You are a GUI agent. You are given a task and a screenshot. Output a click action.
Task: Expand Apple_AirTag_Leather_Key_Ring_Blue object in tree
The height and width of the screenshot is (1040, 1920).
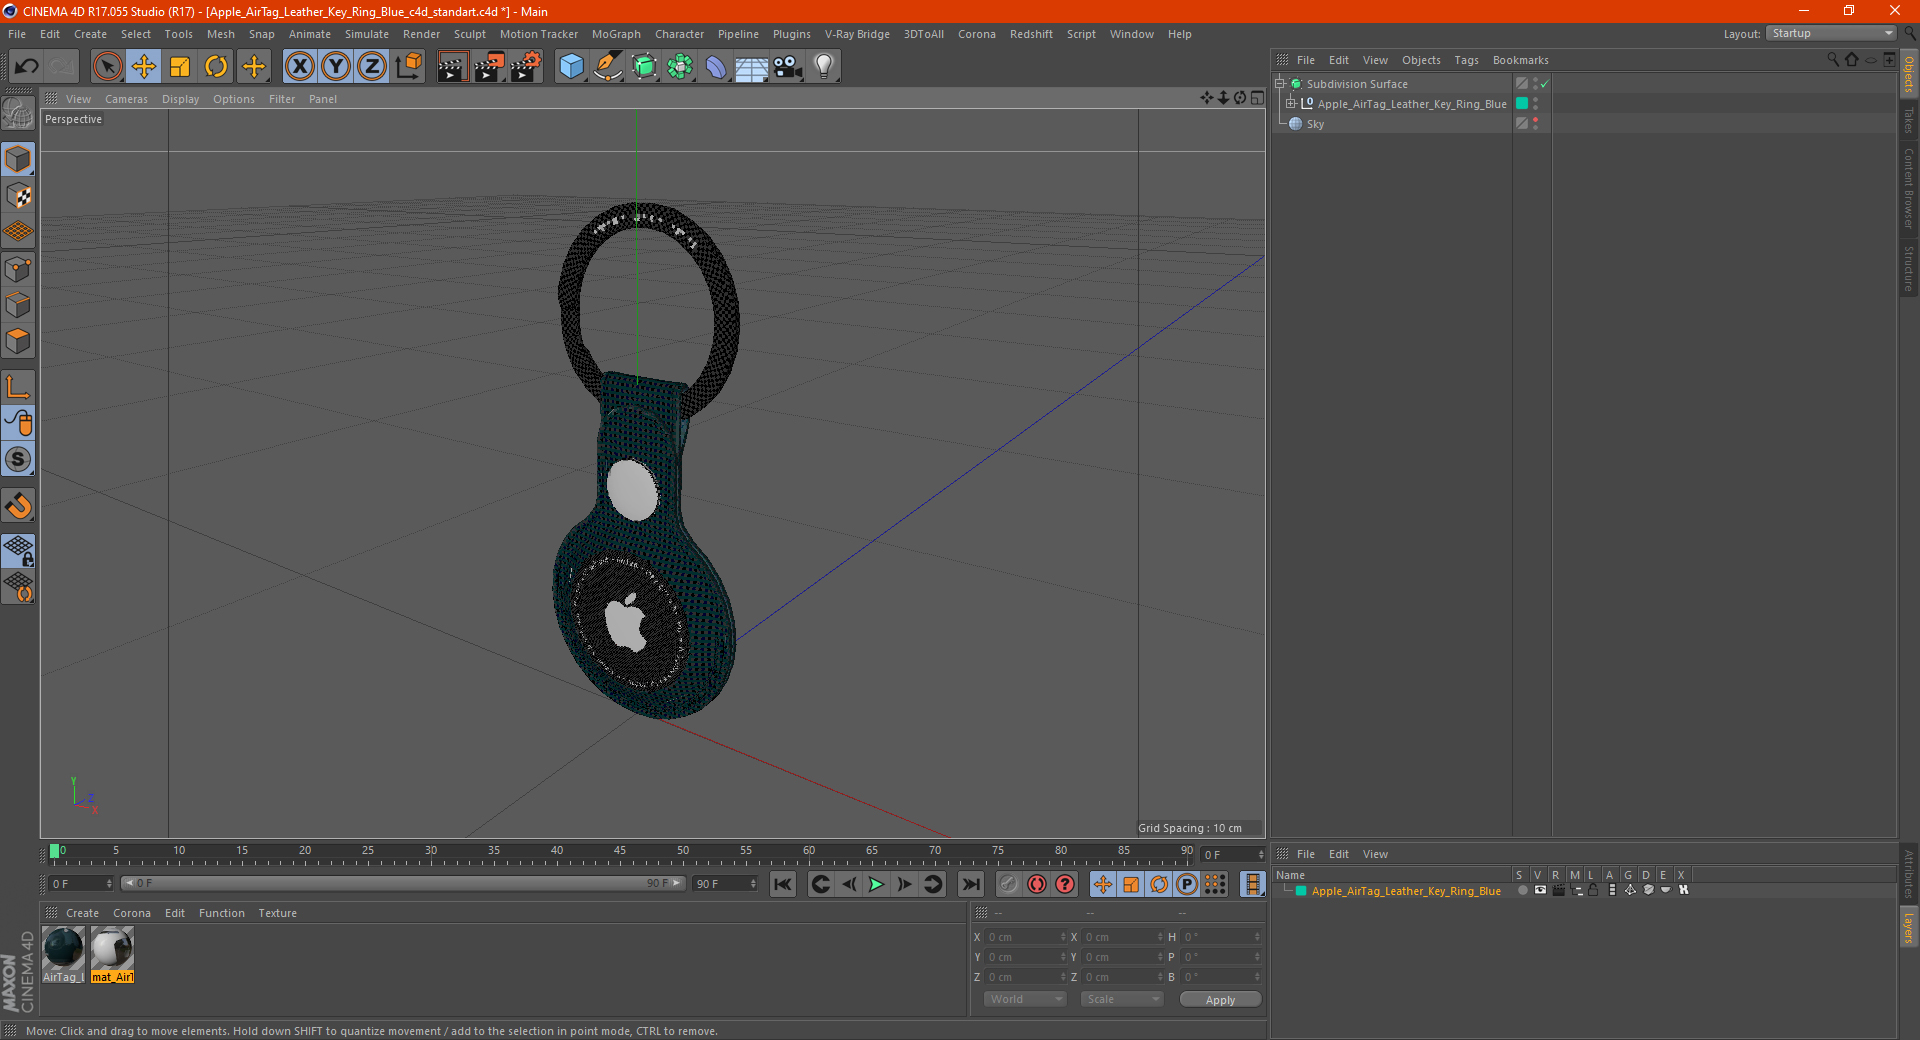[1291, 104]
